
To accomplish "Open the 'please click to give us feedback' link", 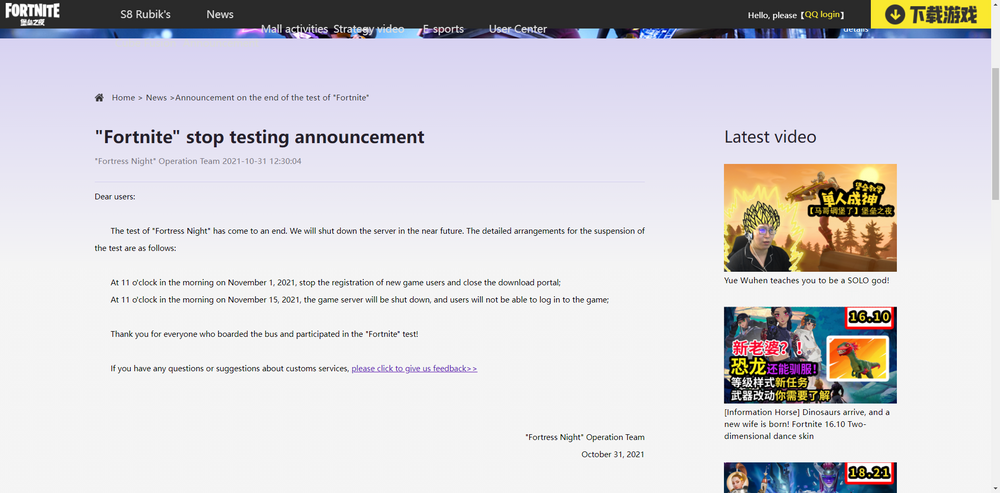I will [414, 369].
